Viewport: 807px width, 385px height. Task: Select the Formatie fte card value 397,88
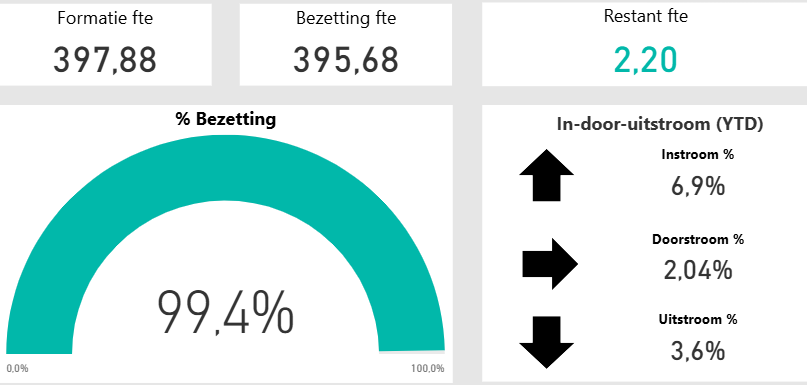click(105, 60)
